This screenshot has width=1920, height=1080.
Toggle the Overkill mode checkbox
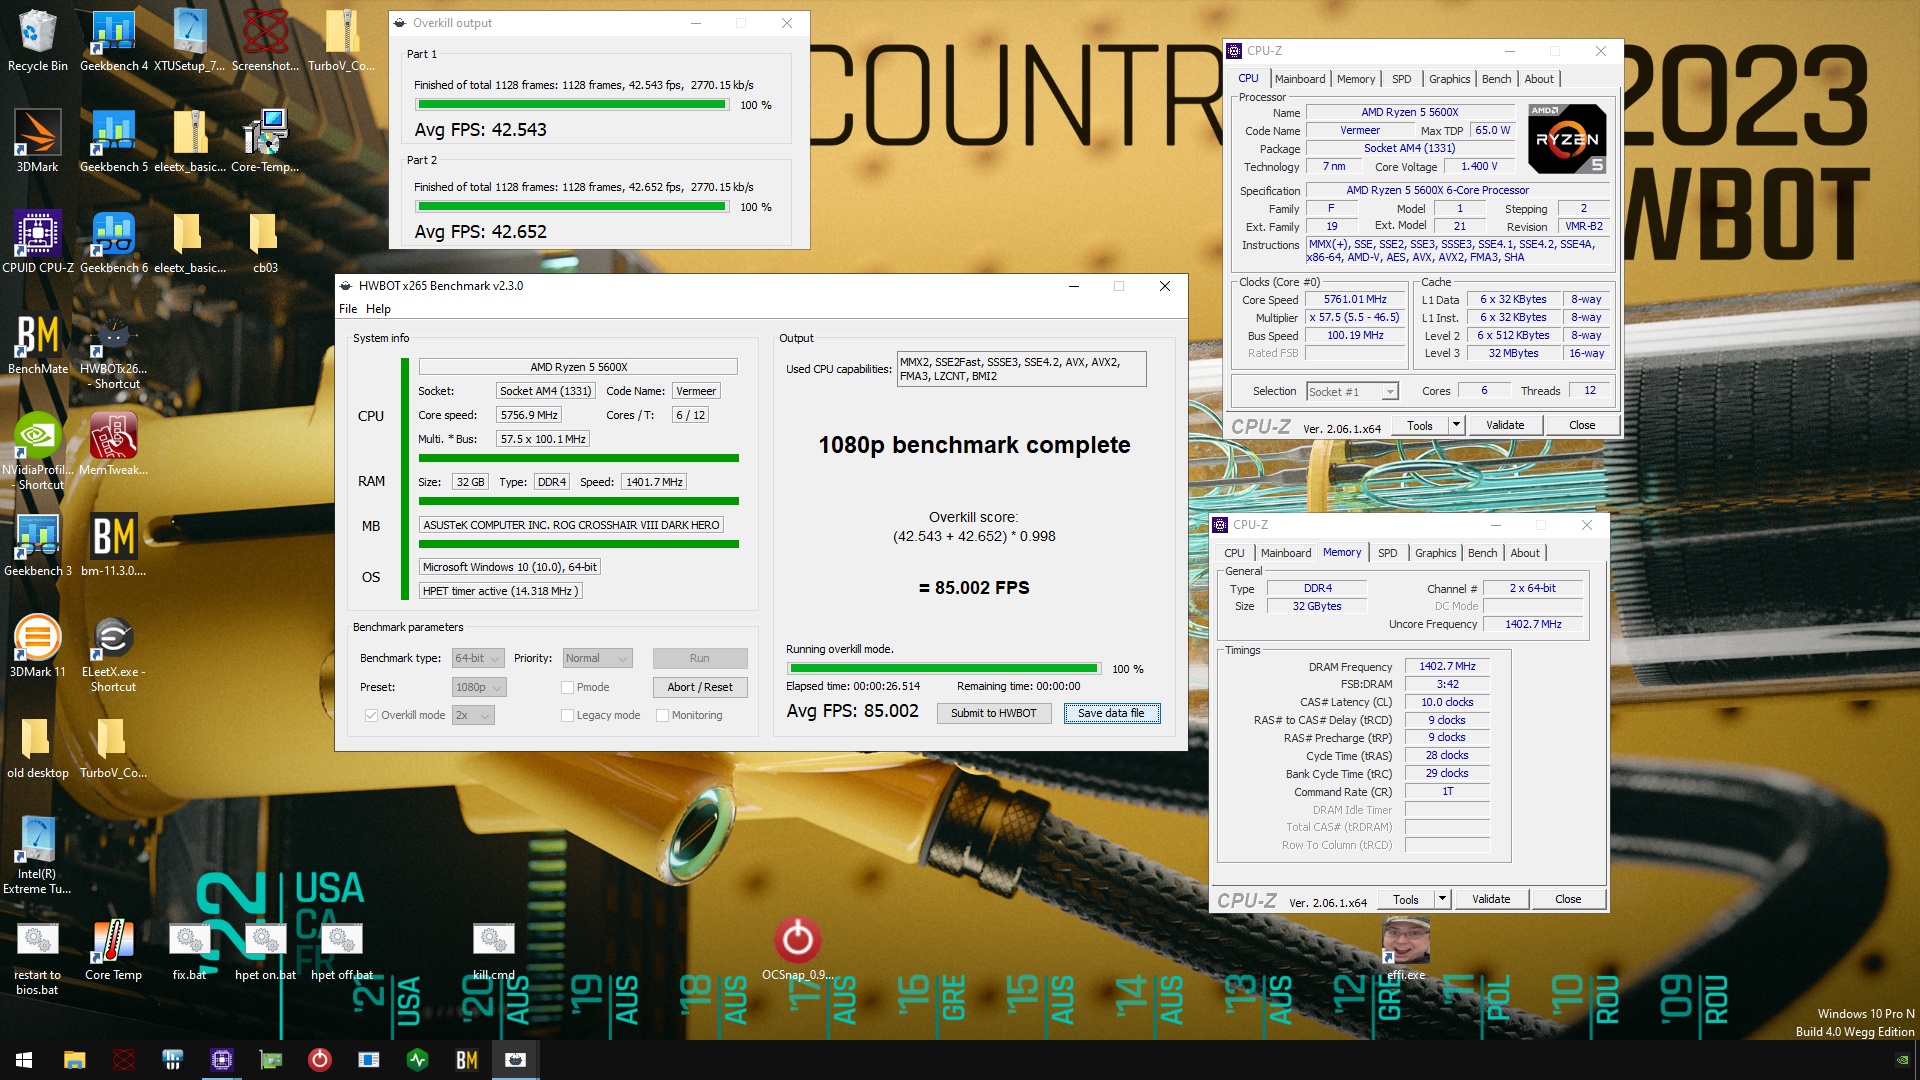(371, 715)
